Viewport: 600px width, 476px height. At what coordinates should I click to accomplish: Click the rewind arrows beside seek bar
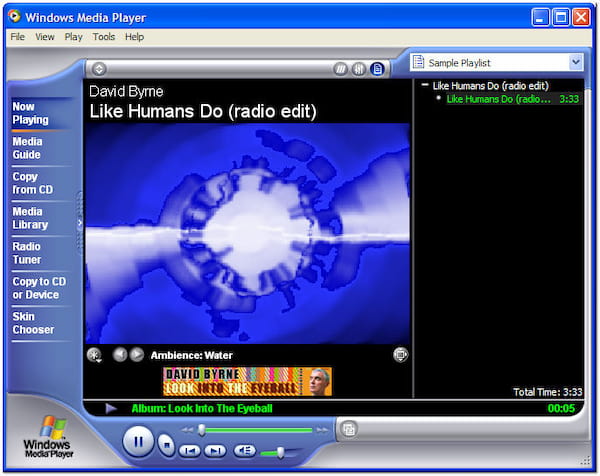pyautogui.click(x=188, y=430)
